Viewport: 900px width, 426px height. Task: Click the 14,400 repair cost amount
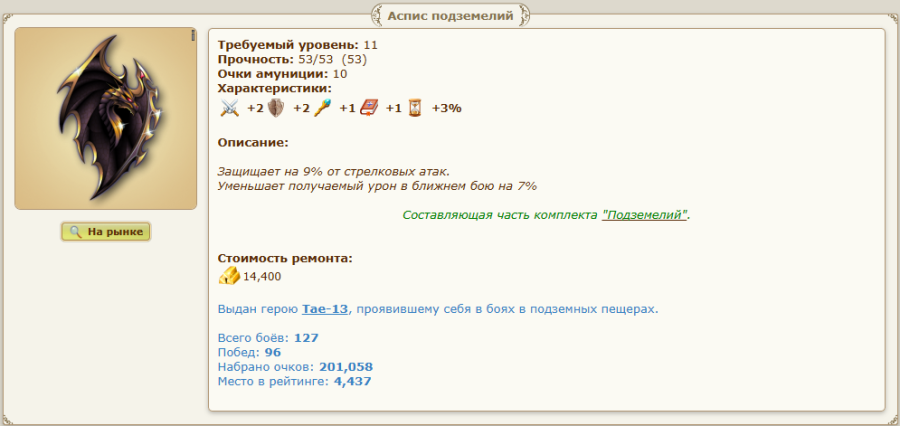262,277
